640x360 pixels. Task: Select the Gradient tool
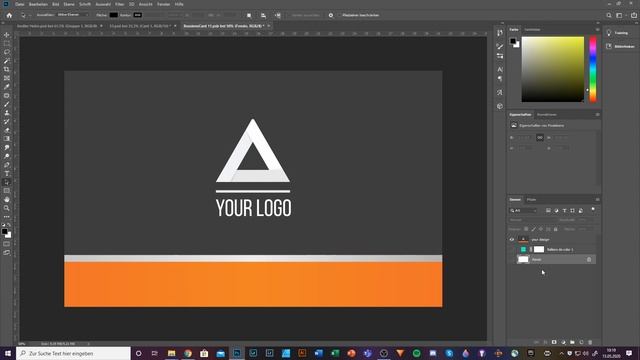coord(7,139)
